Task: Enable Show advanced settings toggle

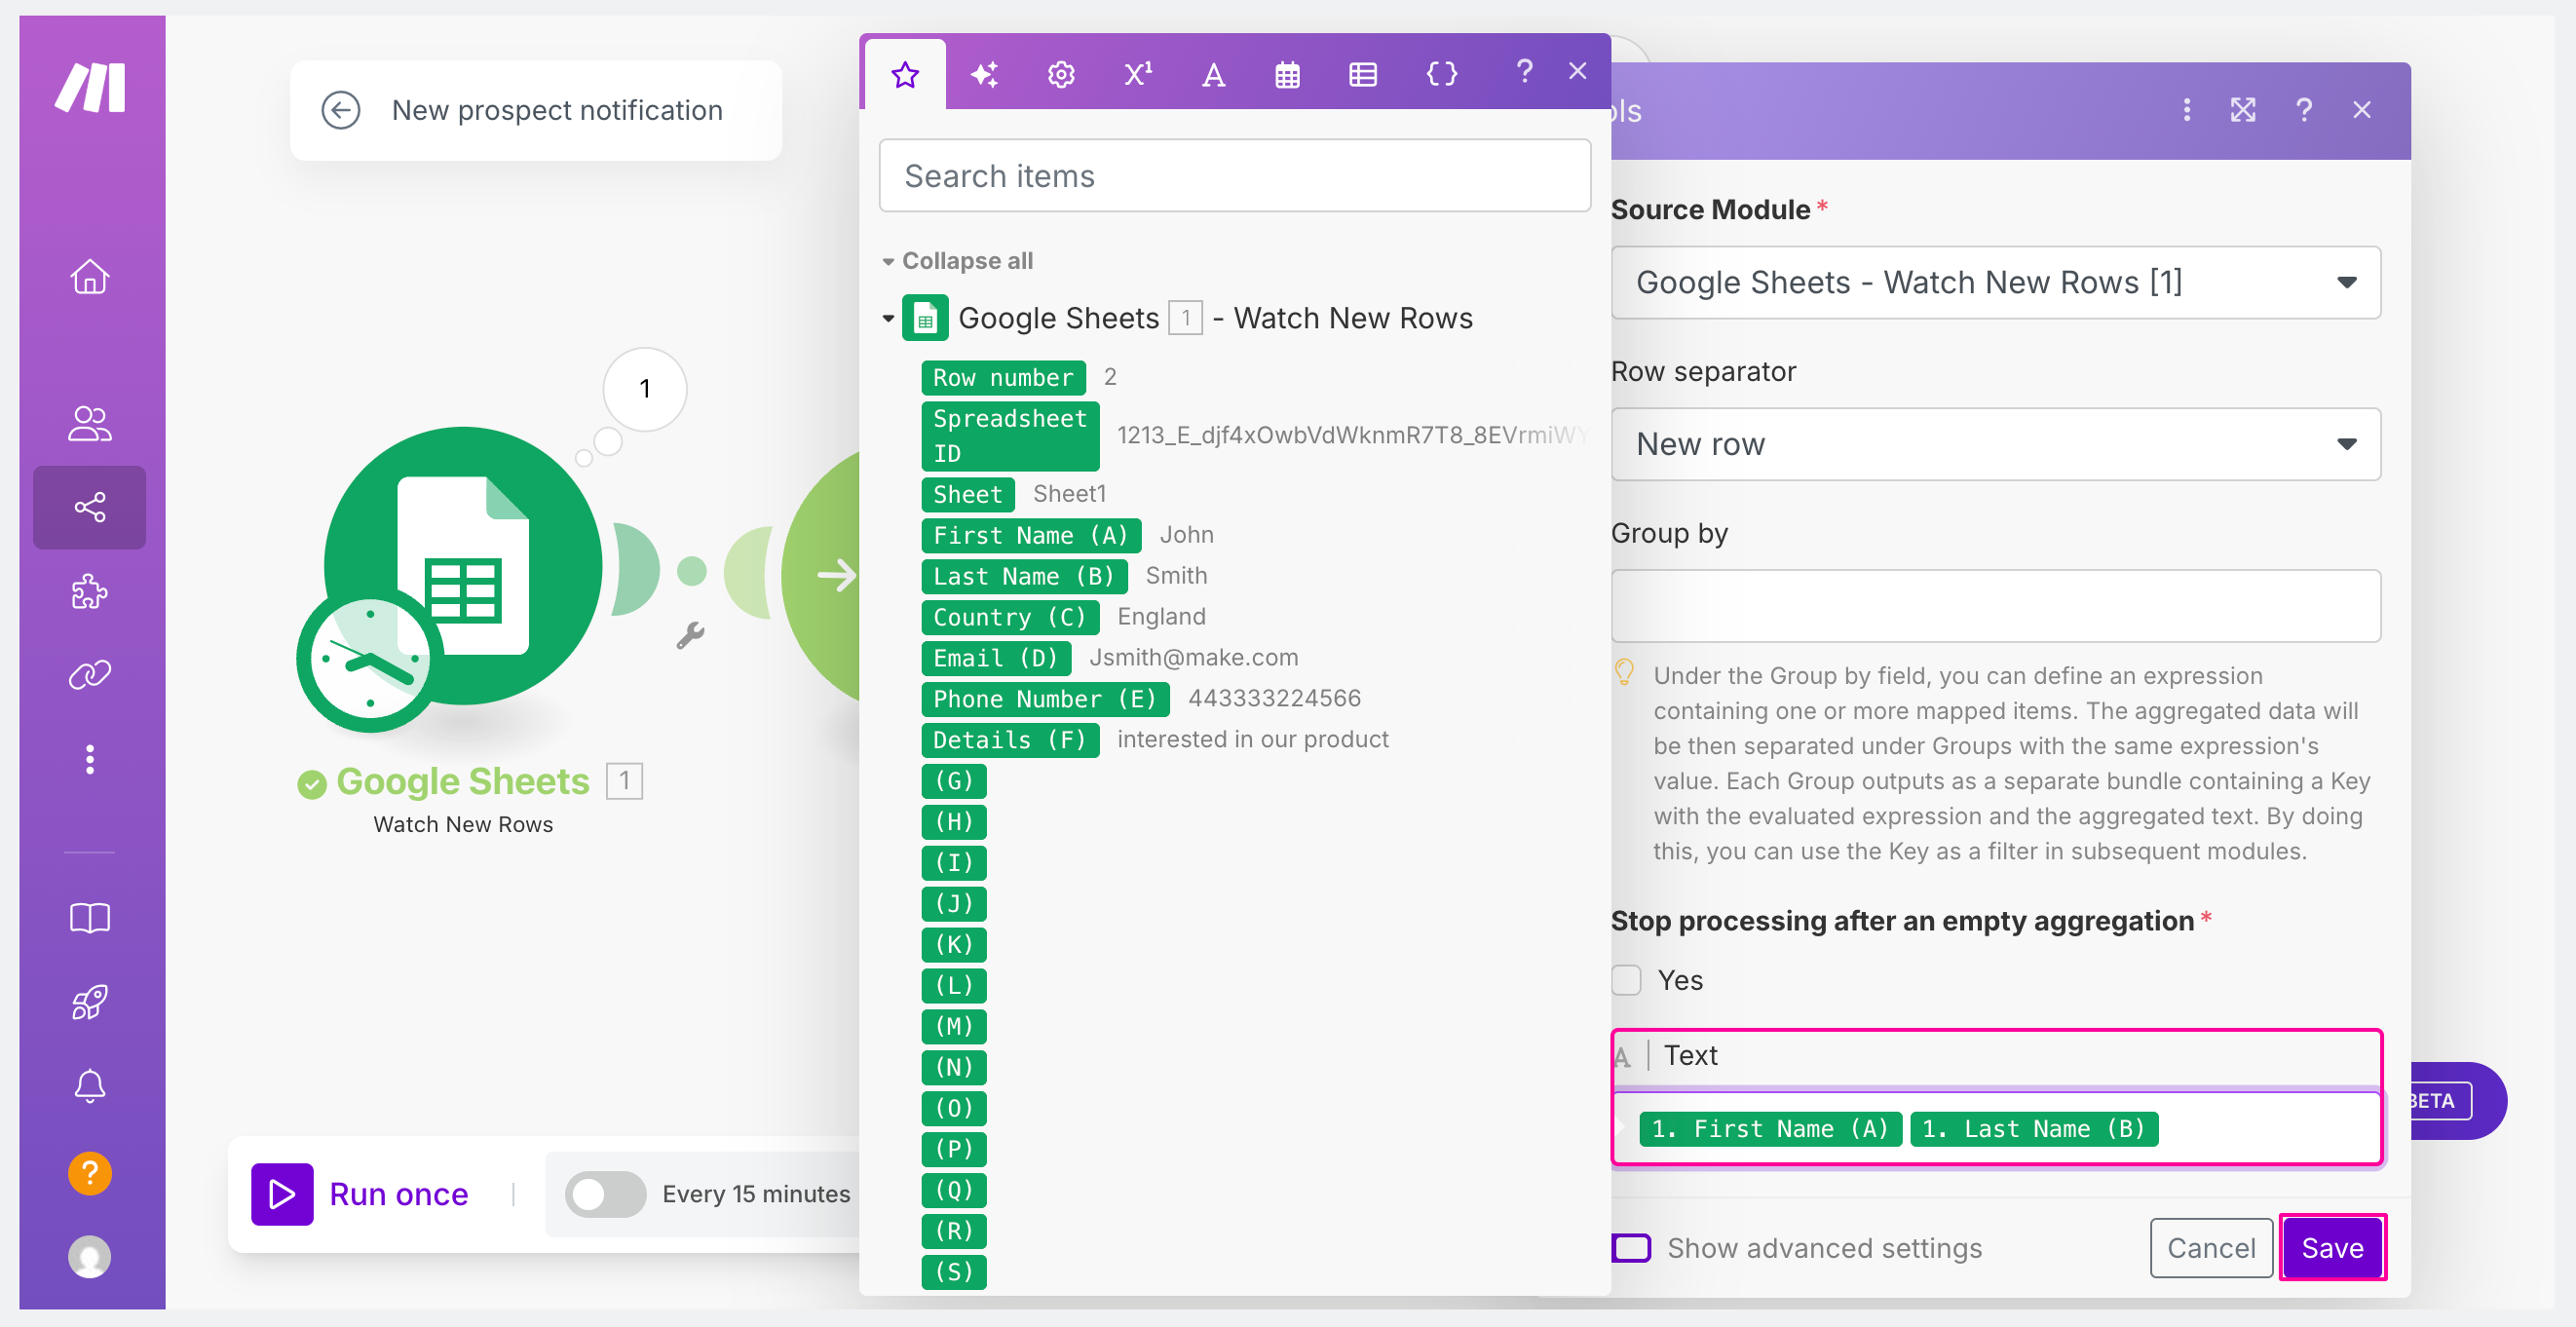Action: 1631,1248
